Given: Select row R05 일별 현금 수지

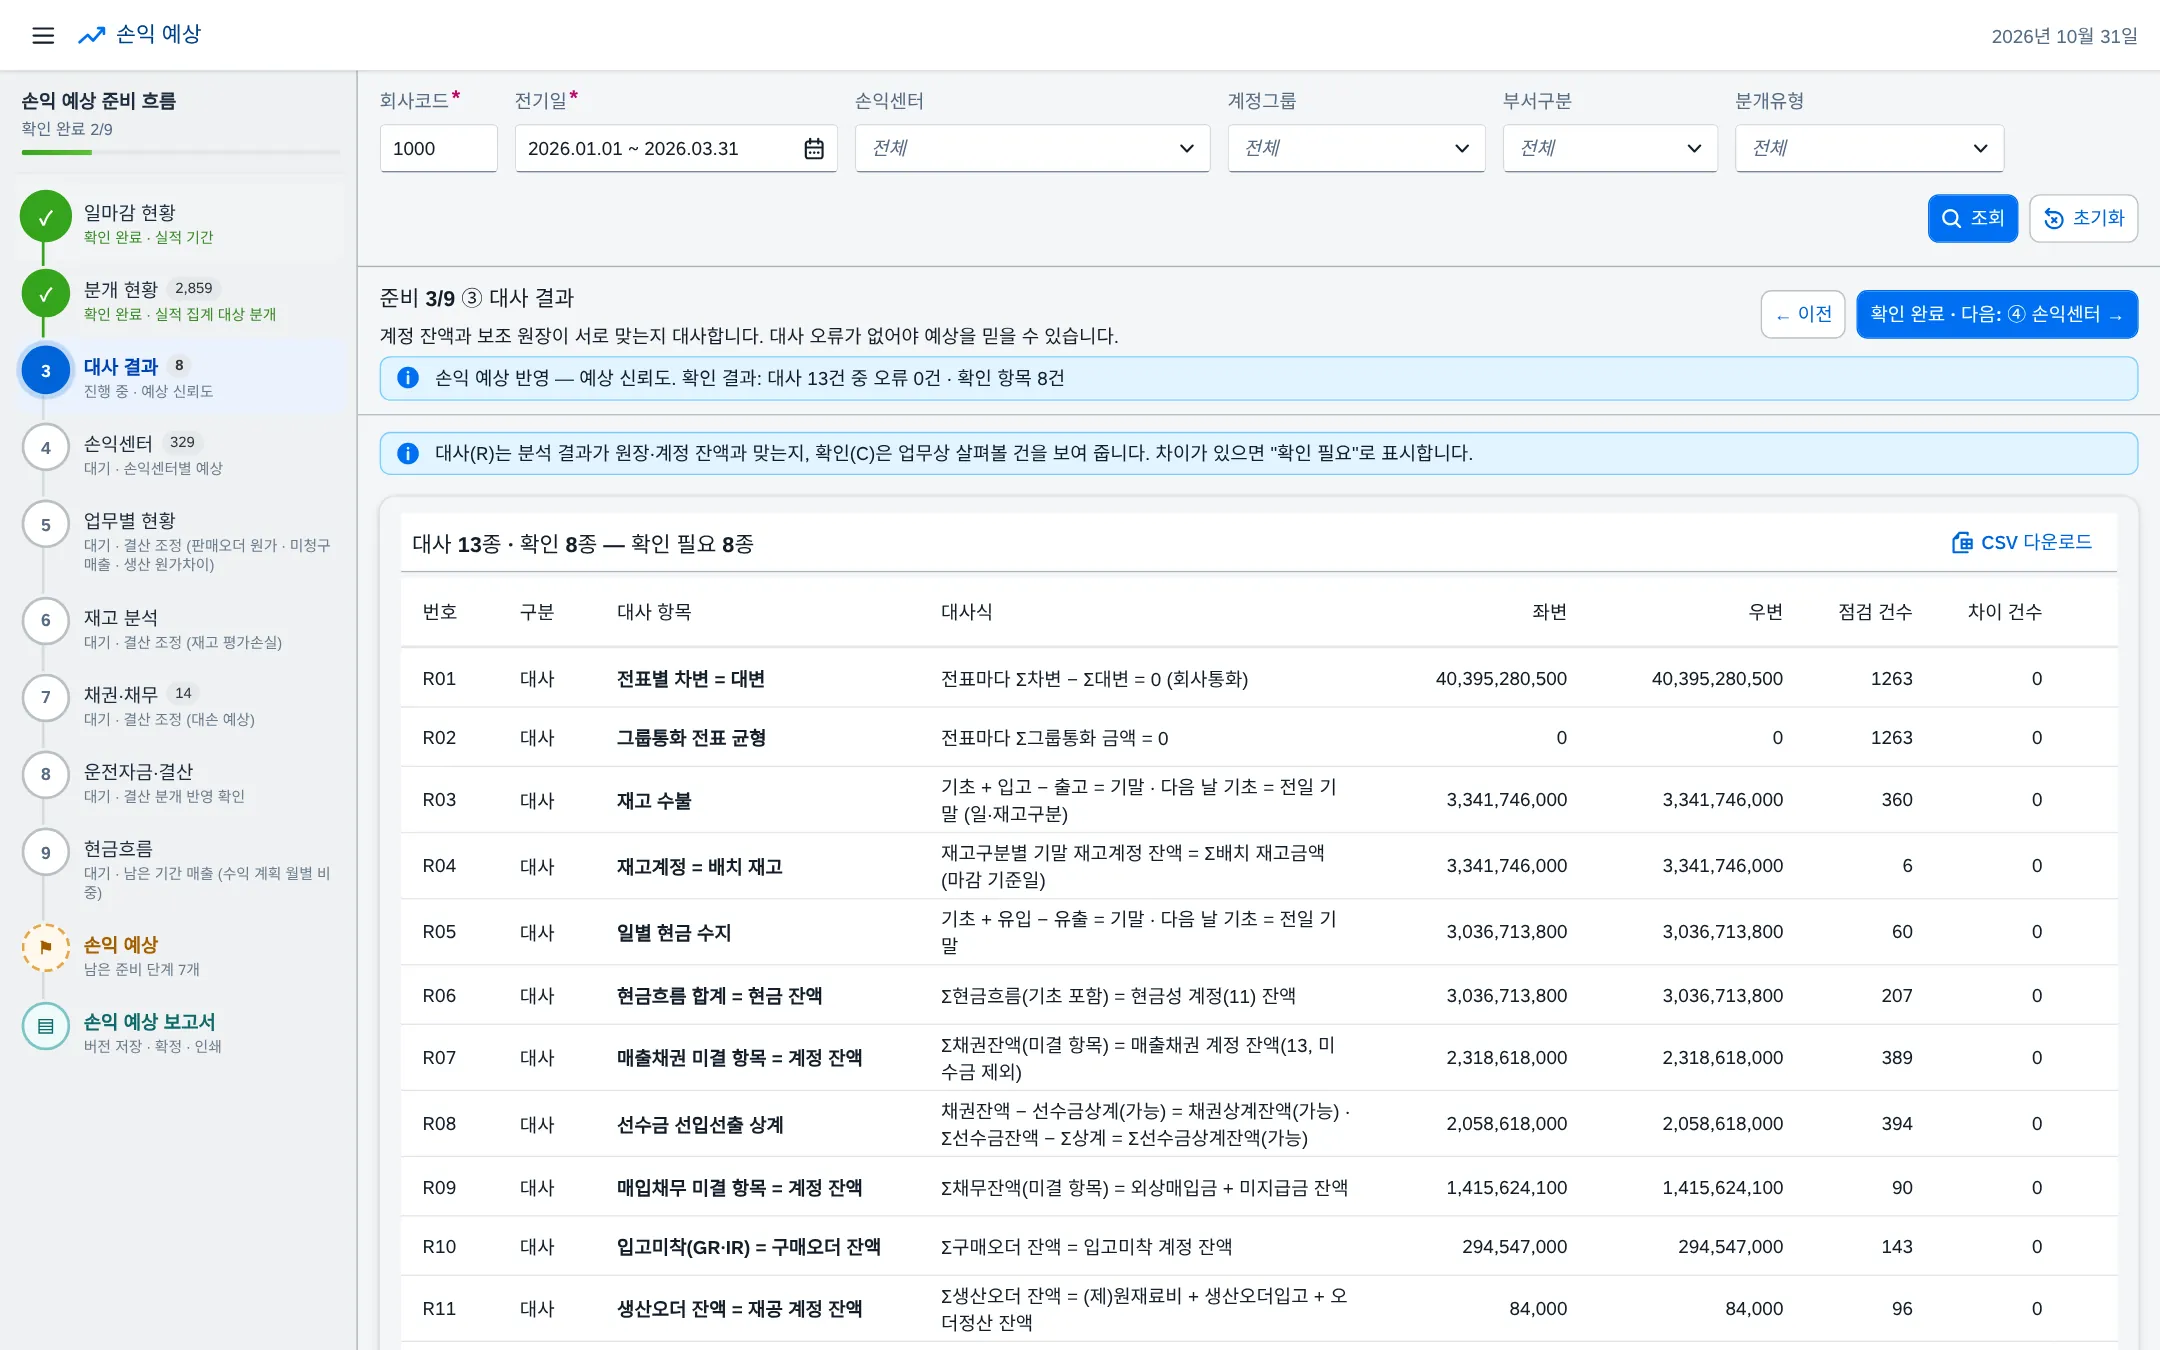Looking at the screenshot, I should (x=1259, y=932).
